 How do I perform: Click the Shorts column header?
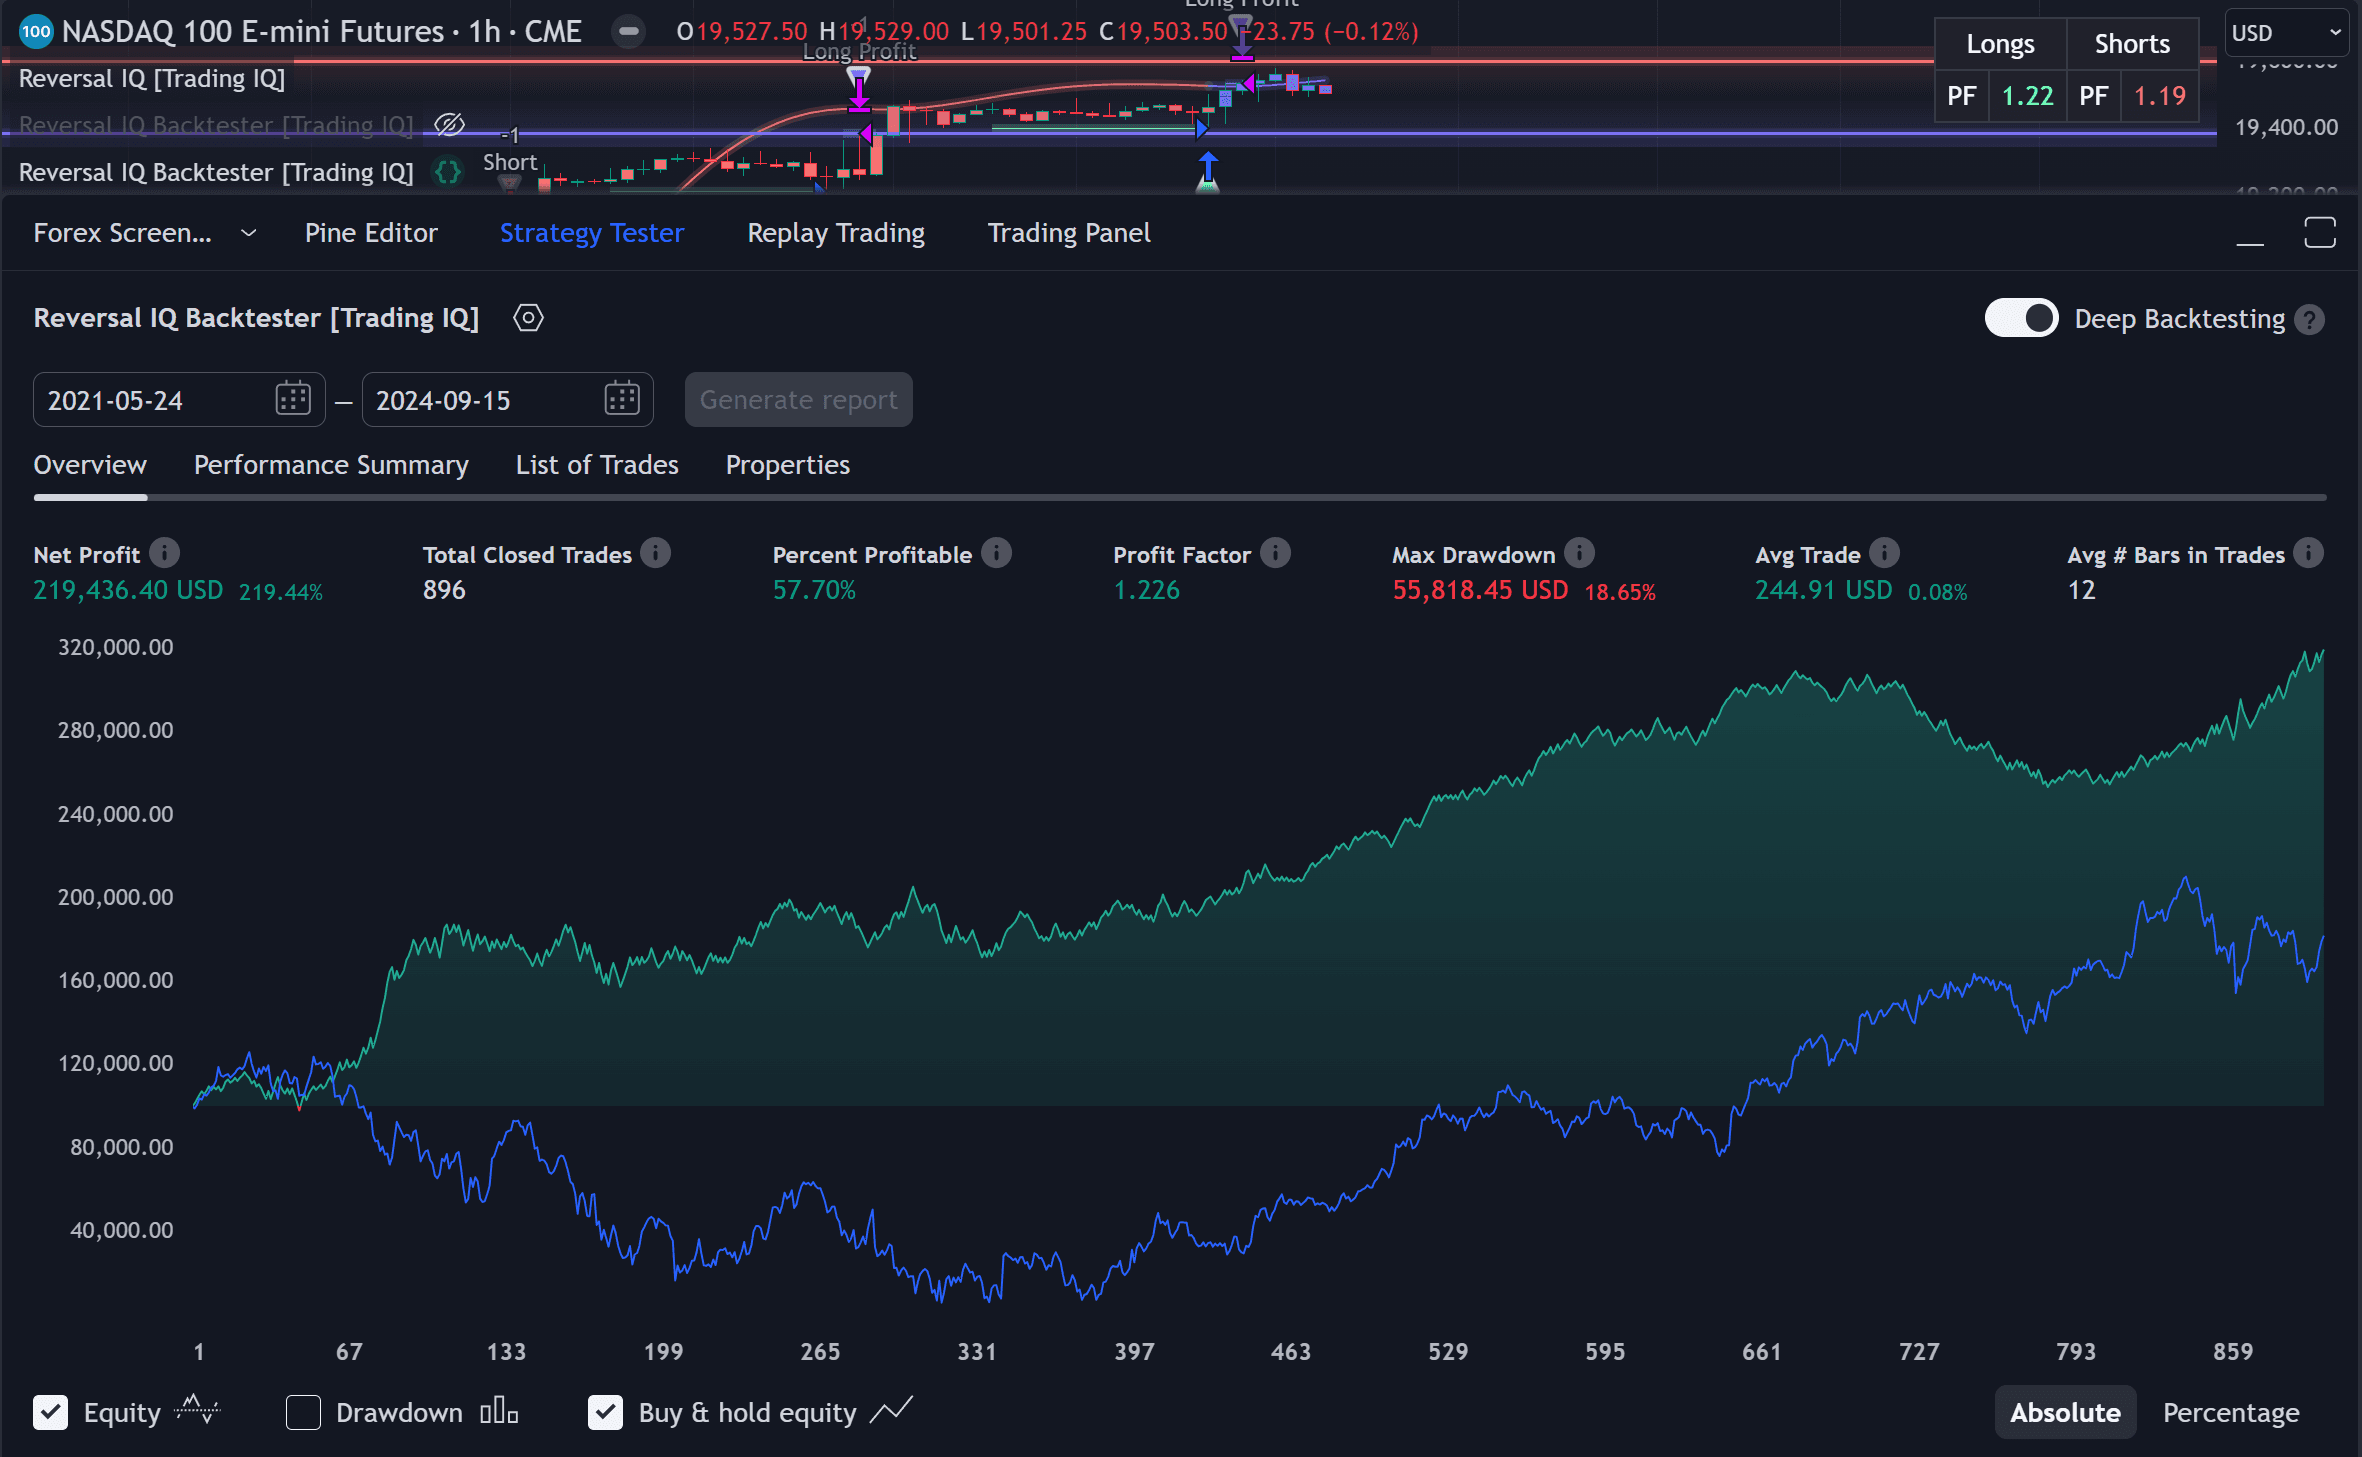(2132, 44)
